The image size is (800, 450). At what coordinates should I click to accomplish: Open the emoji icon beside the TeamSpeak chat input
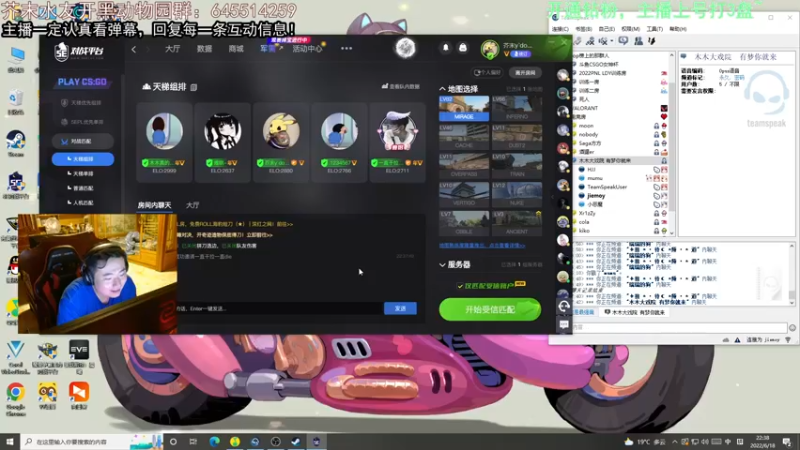(x=792, y=328)
